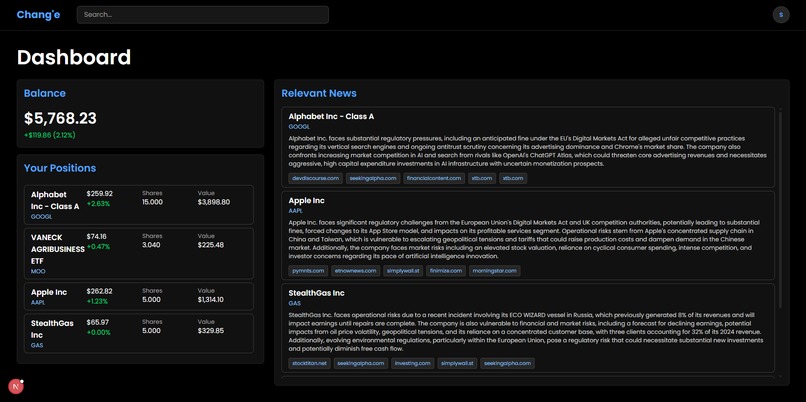
Task: Click the $5,768.23 balance amount
Action: [60, 118]
